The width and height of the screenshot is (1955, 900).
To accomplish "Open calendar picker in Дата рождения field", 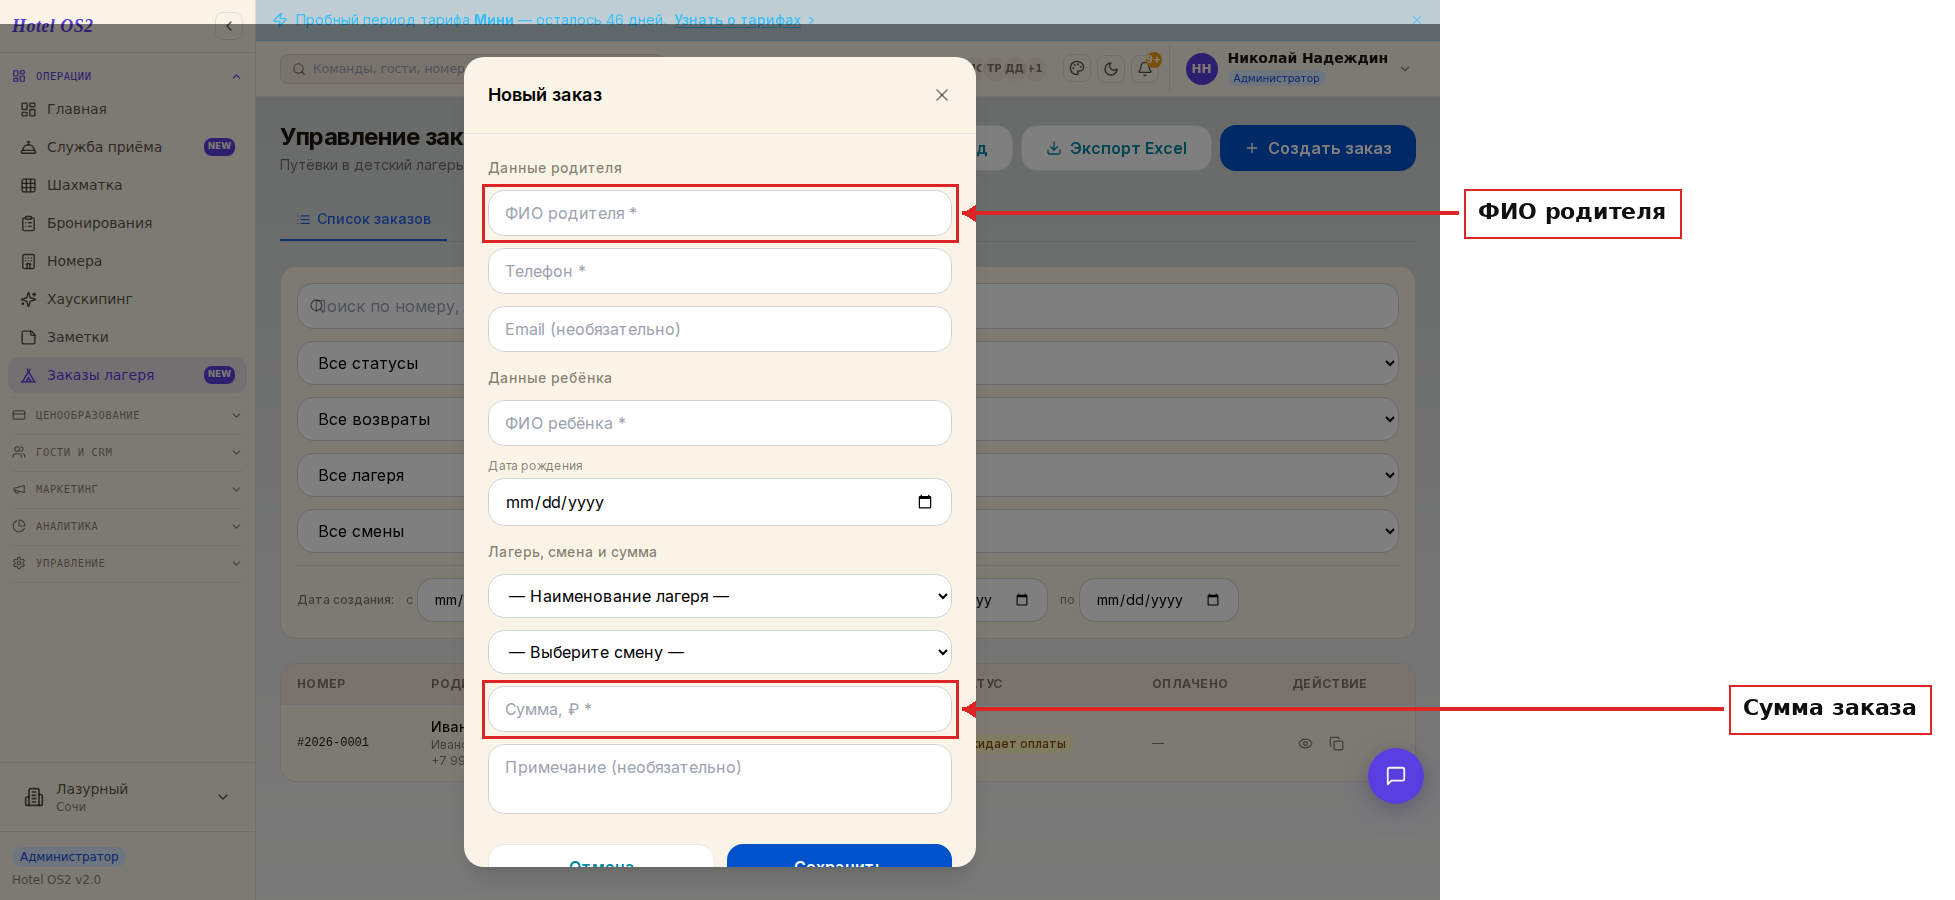I will pyautogui.click(x=925, y=502).
